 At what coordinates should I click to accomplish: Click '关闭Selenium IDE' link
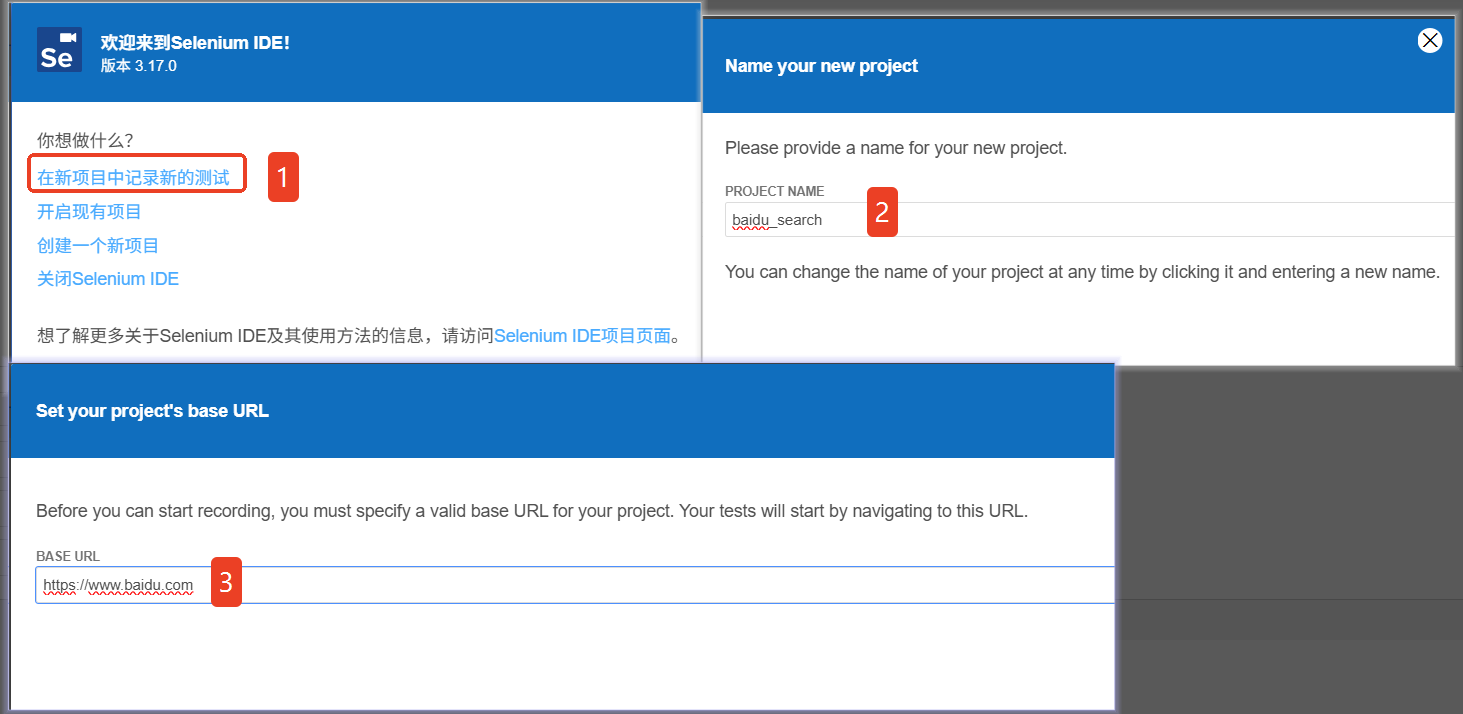click(x=108, y=279)
